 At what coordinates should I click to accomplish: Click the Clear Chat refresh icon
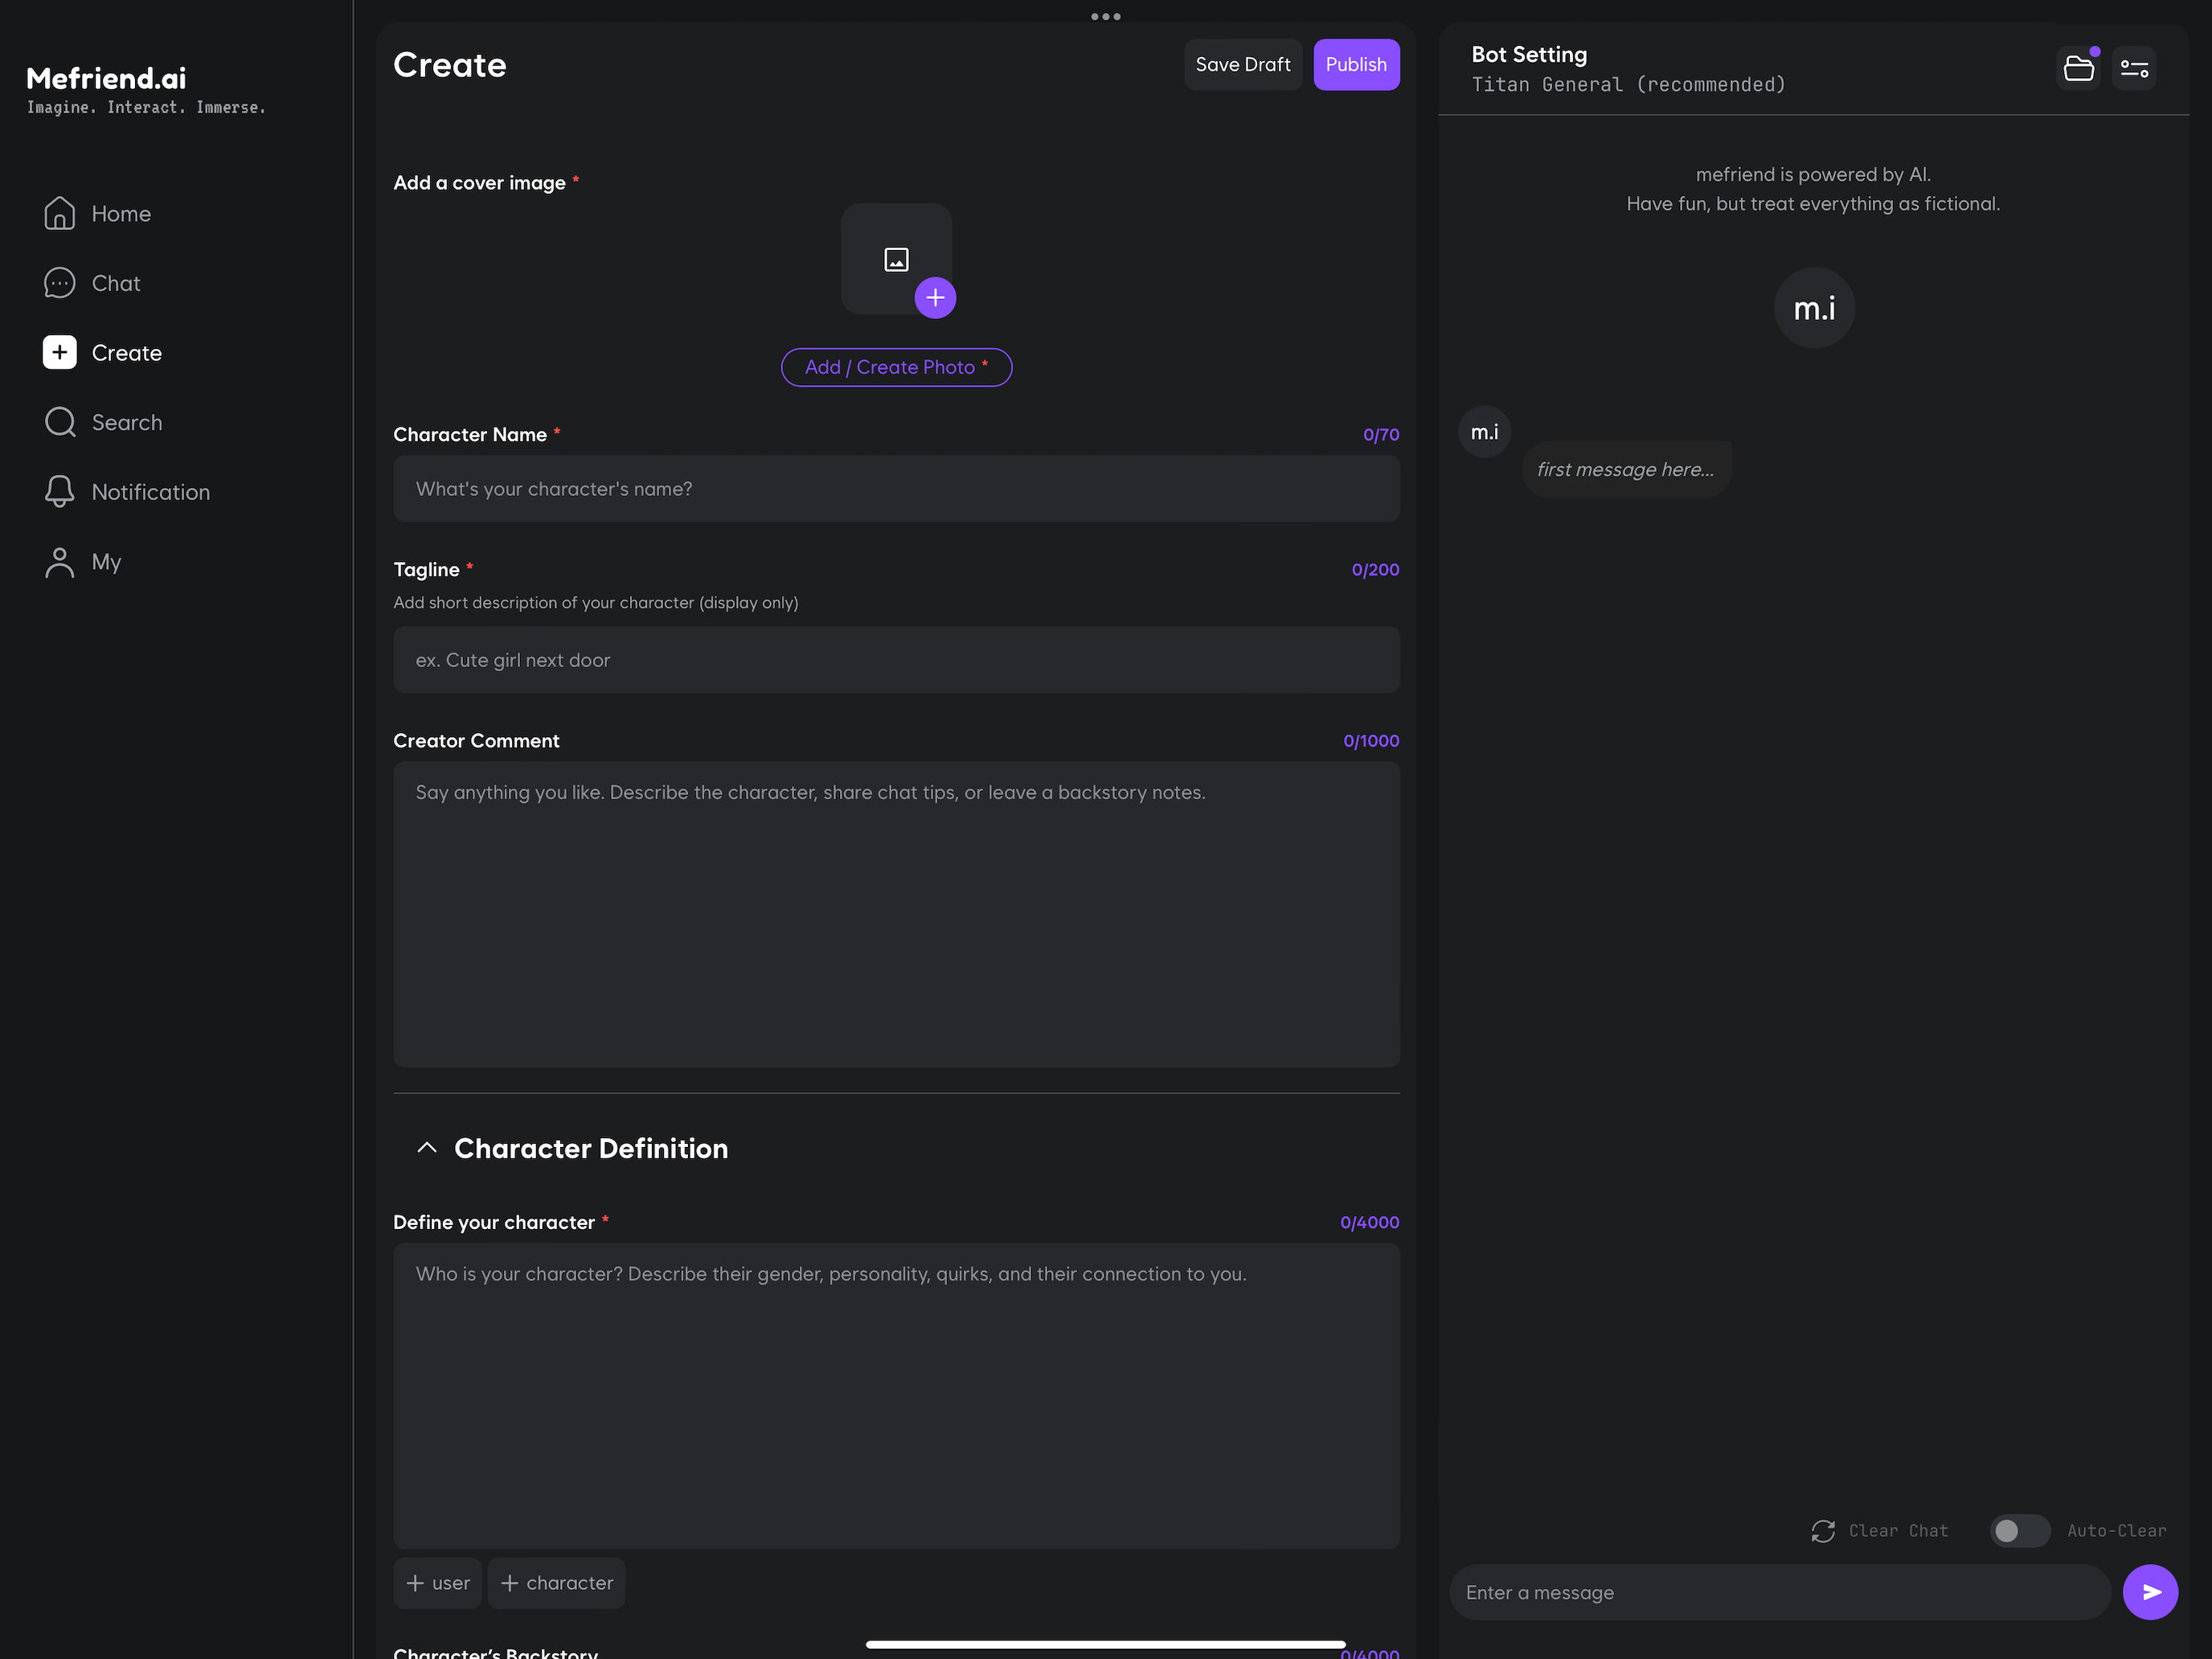pos(1822,1531)
